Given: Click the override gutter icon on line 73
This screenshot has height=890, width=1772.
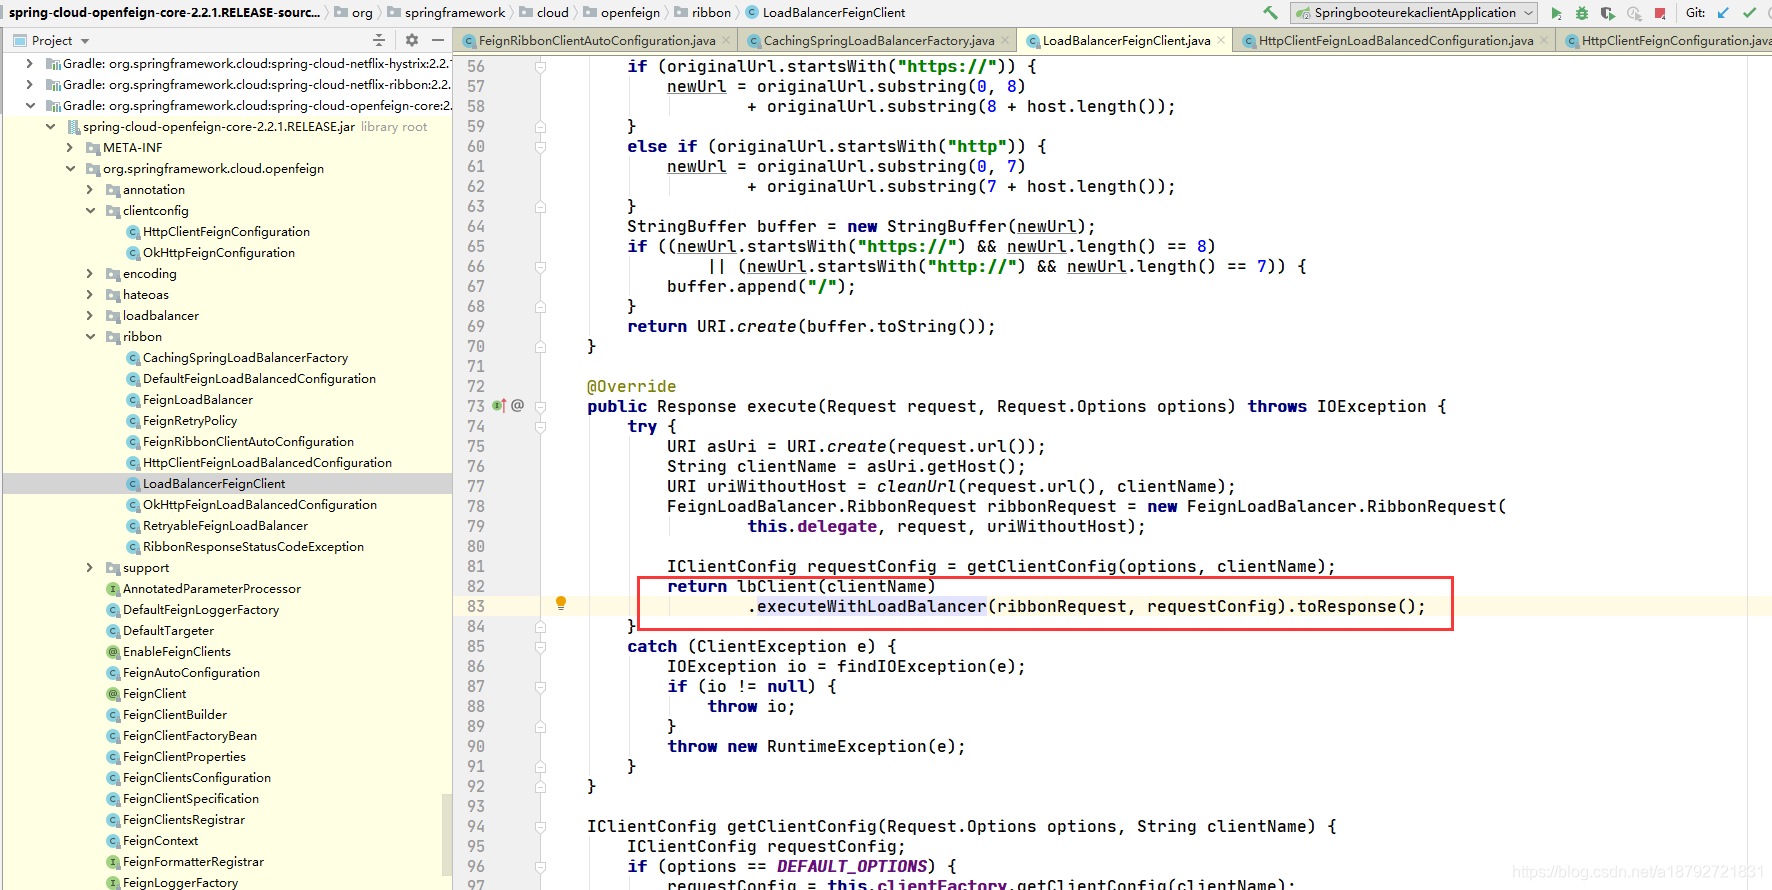Looking at the screenshot, I should pos(498,406).
